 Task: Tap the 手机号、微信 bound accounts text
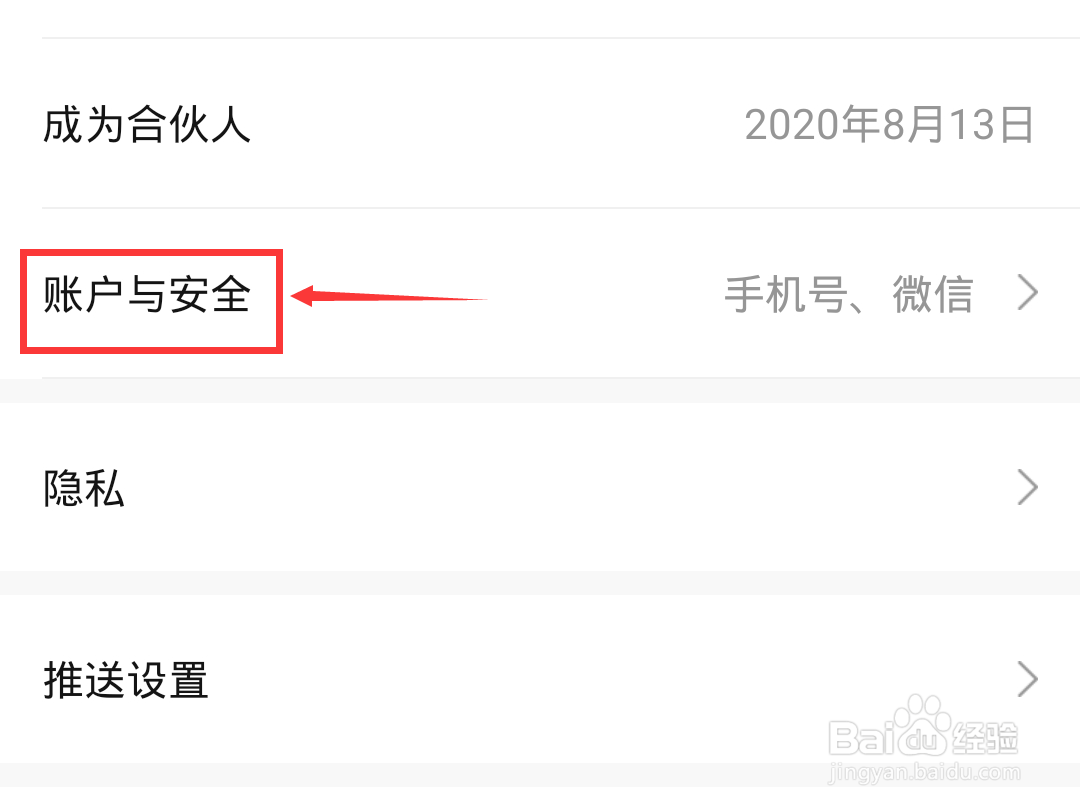pyautogui.click(x=849, y=295)
